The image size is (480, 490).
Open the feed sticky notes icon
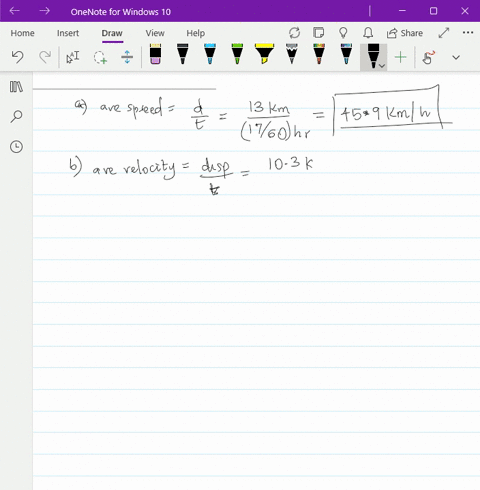pos(319,33)
